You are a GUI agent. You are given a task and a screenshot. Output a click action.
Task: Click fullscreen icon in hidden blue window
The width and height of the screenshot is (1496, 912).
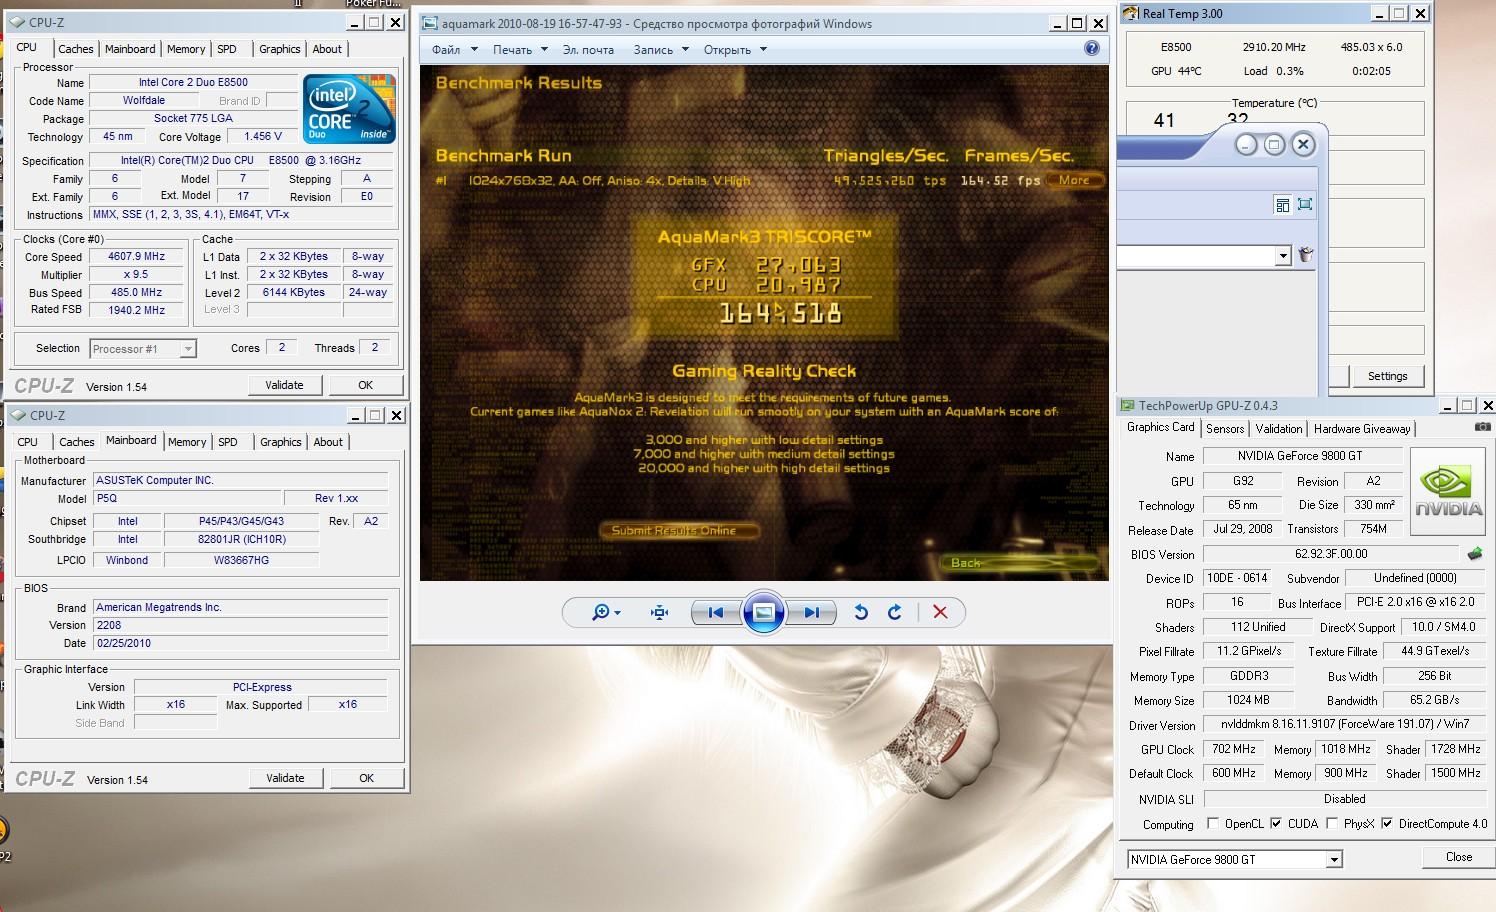point(1305,204)
